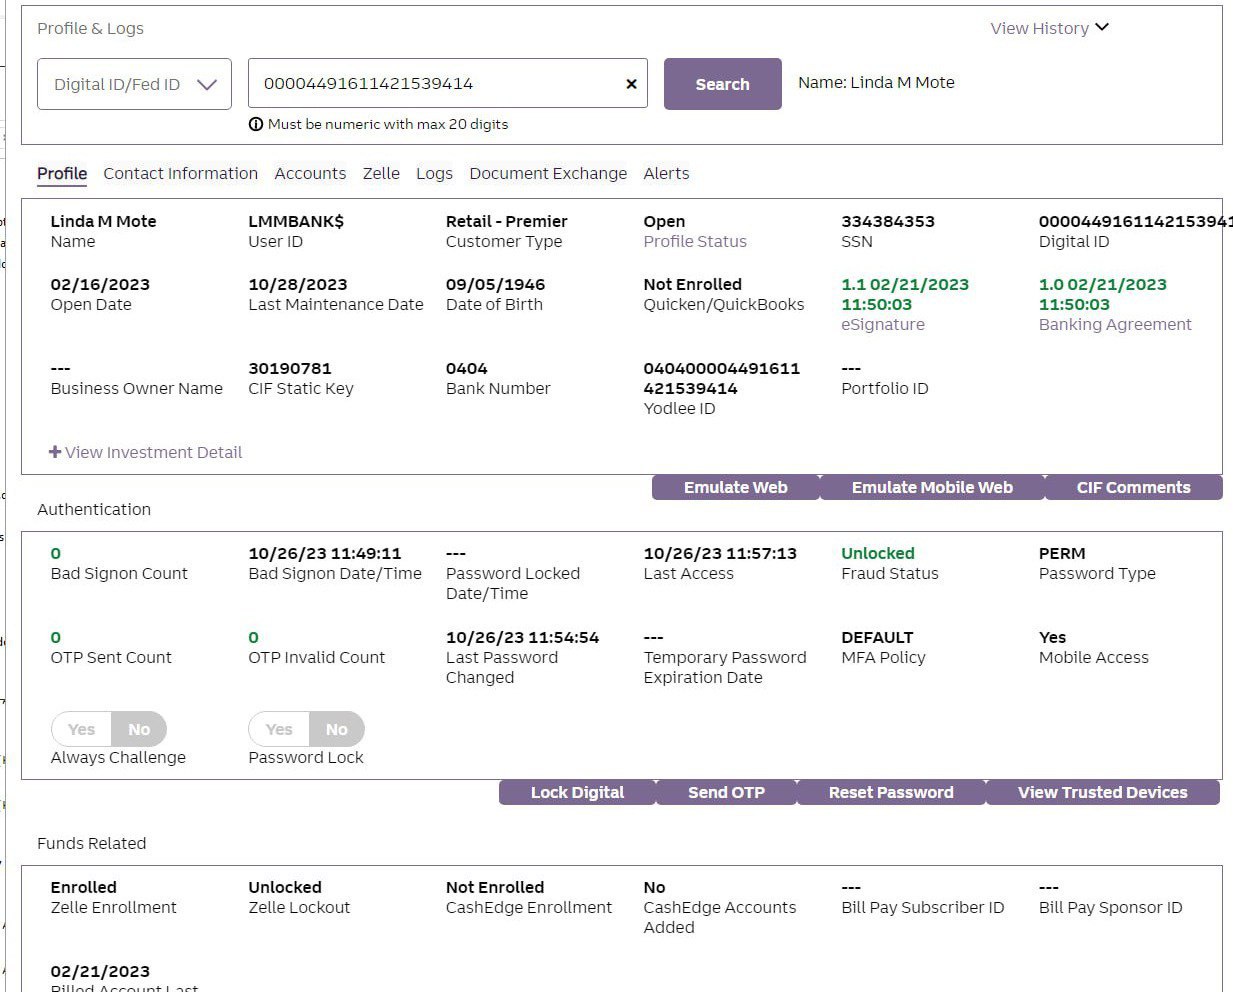Click the CIF Static Key 30190781
The width and height of the screenshot is (1233, 992).
(290, 368)
